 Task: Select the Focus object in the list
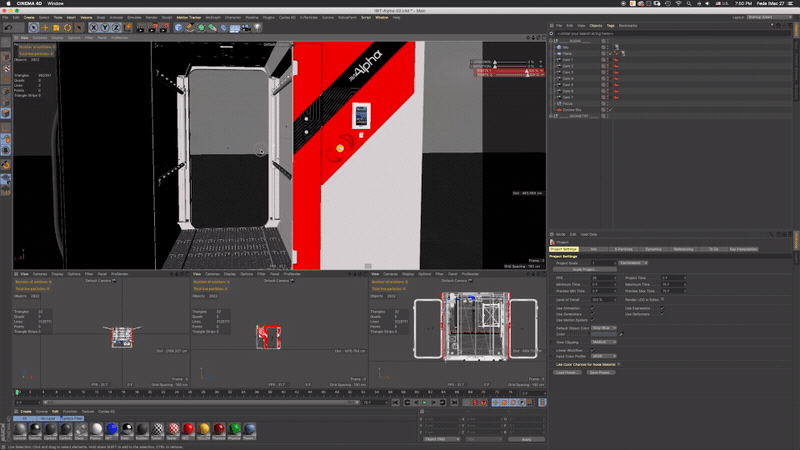pyautogui.click(x=567, y=104)
